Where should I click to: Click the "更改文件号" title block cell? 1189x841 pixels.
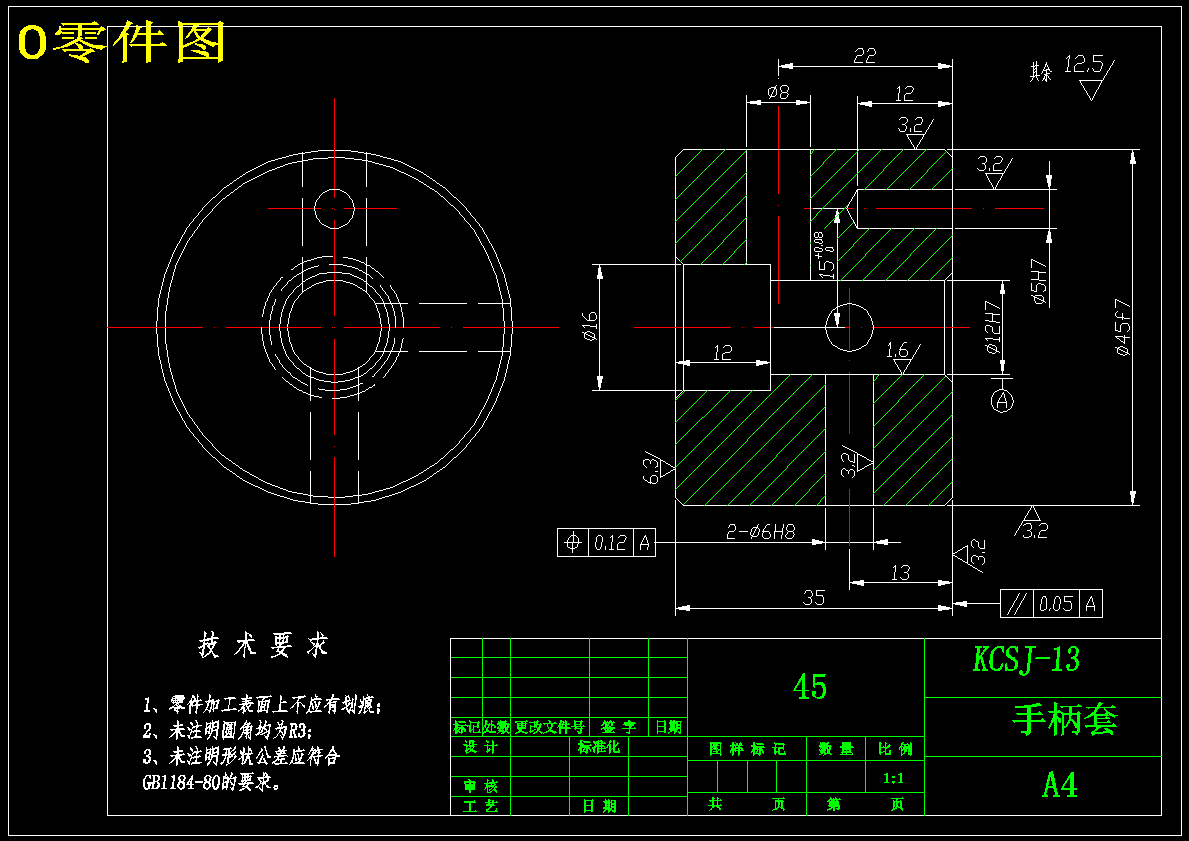[x=550, y=727]
